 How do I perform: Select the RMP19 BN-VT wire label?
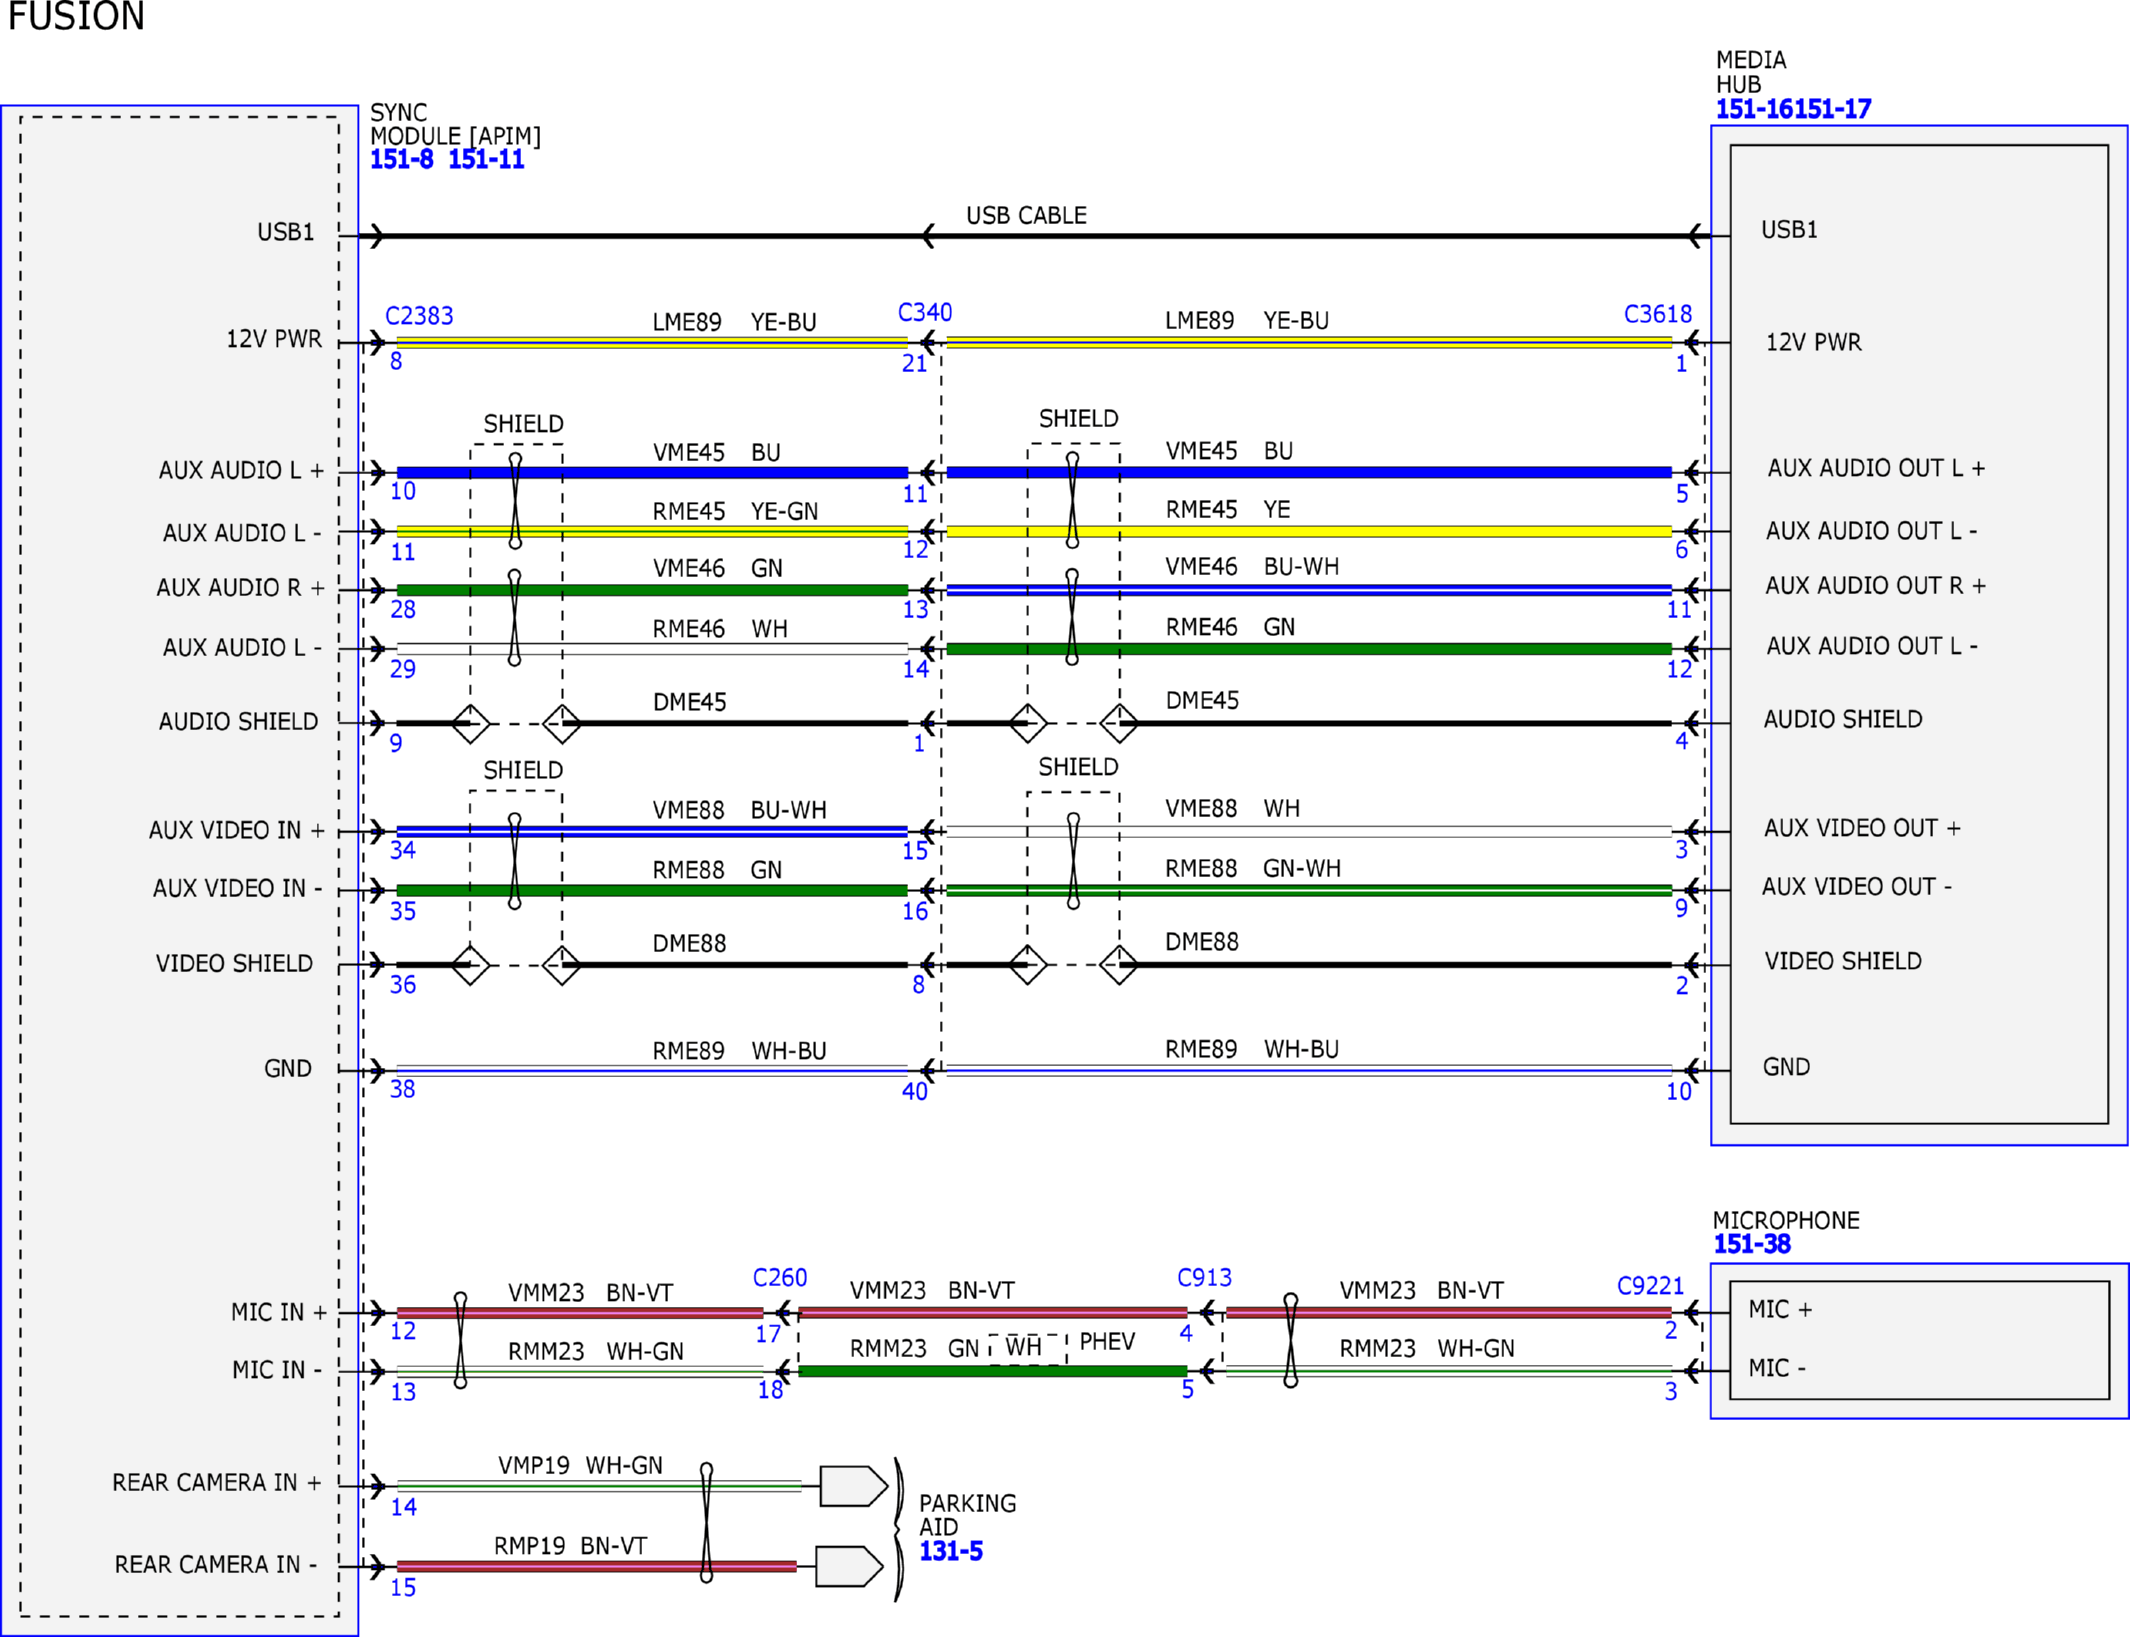tap(570, 1546)
